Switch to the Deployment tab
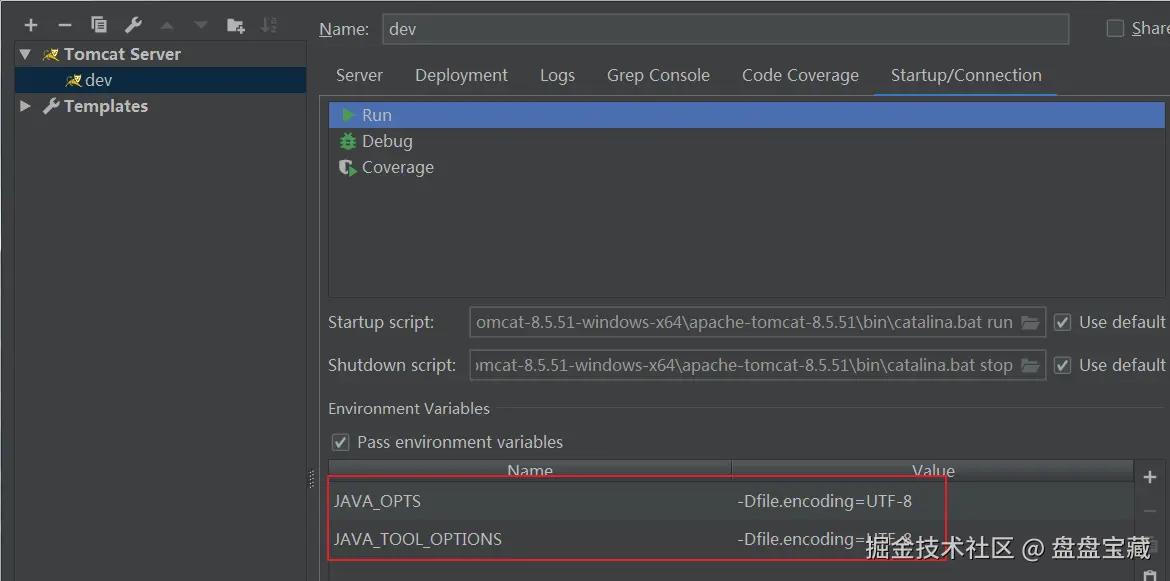This screenshot has width=1170, height=581. click(461, 75)
